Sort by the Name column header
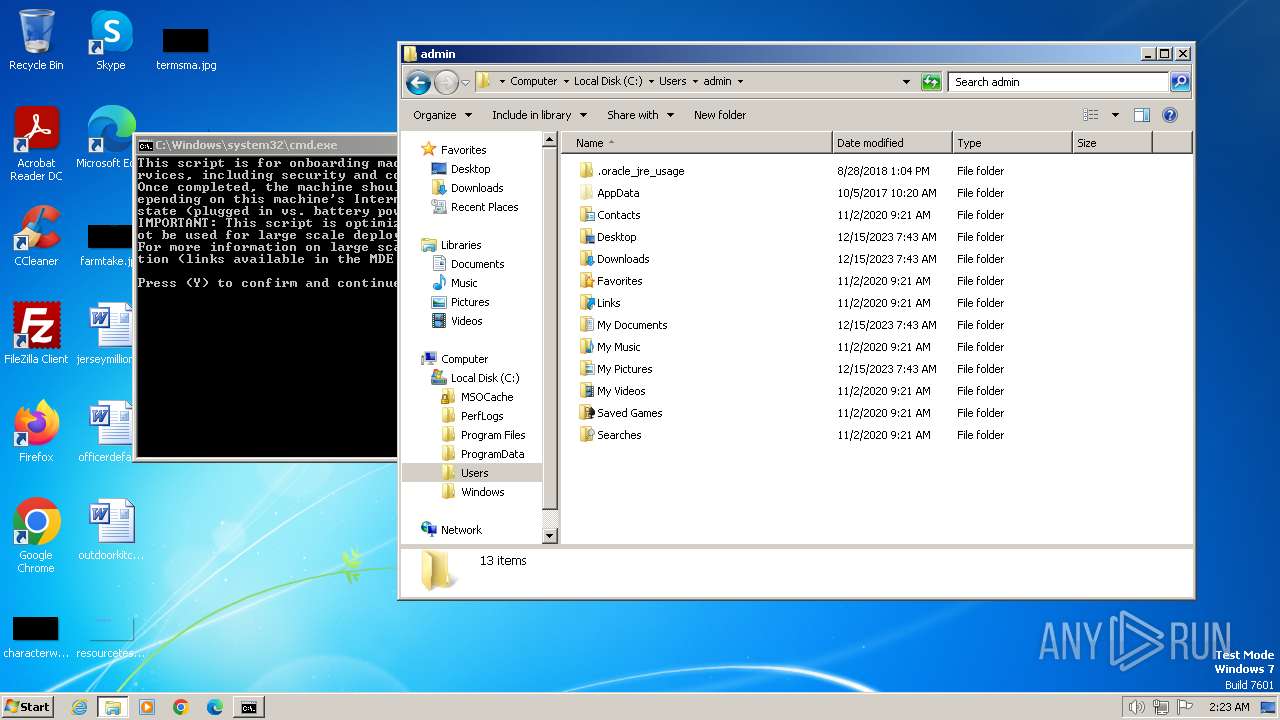 click(x=696, y=143)
